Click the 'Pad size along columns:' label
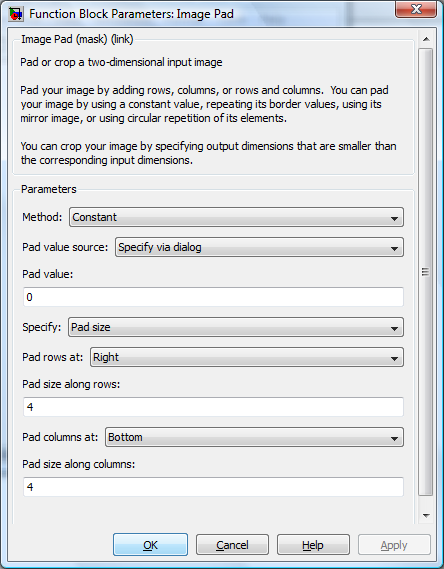 79,464
